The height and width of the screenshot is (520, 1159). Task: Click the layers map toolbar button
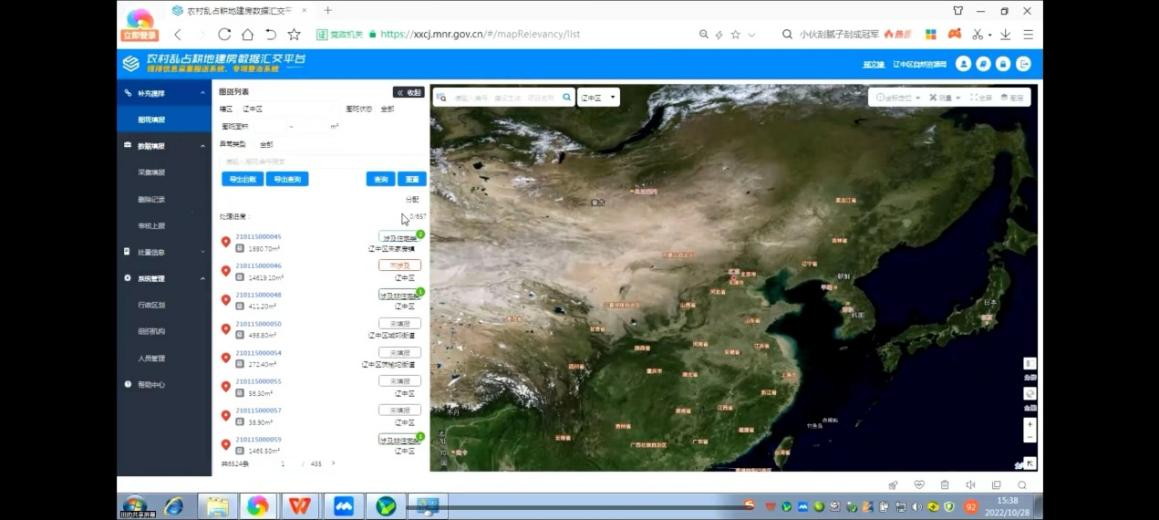[x=1012, y=98]
